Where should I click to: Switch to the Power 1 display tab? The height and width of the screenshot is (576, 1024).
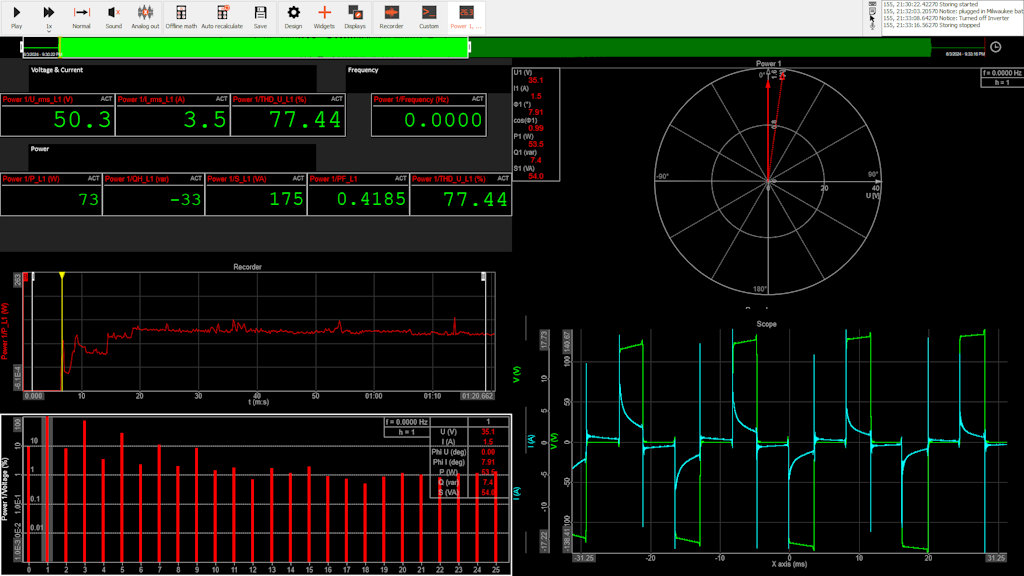pos(466,17)
